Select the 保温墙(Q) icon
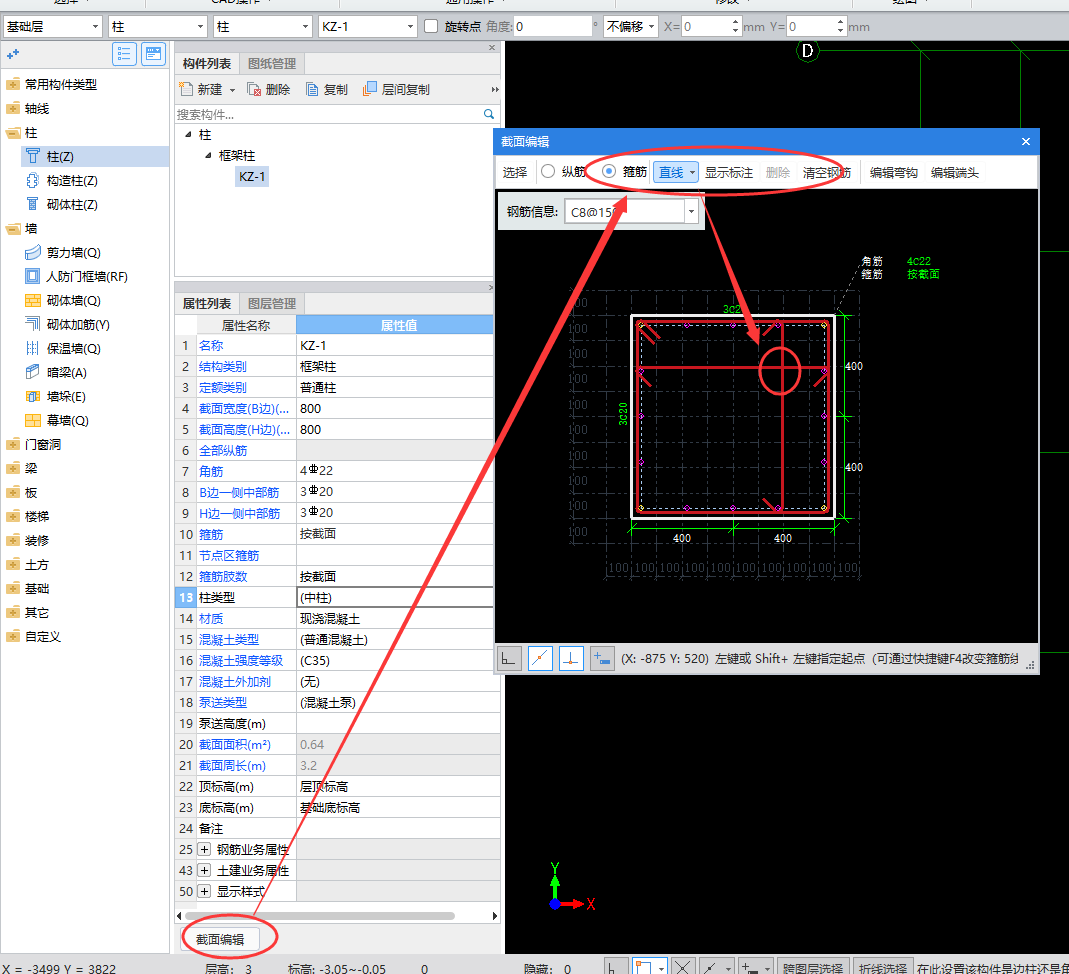The height and width of the screenshot is (974, 1069). click(x=32, y=348)
